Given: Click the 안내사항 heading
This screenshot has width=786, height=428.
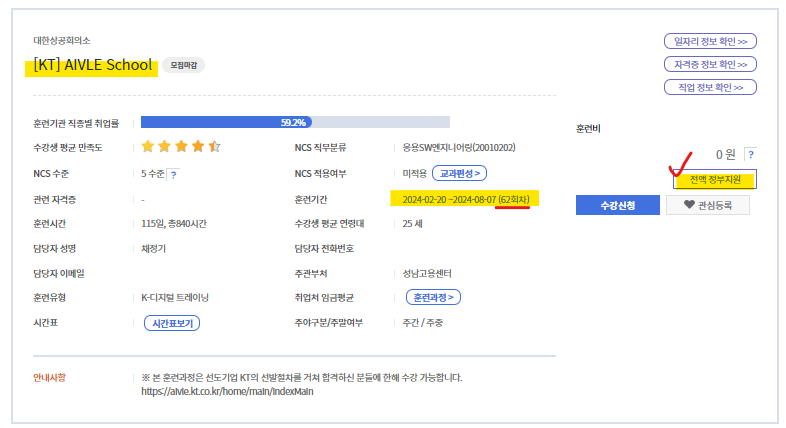Looking at the screenshot, I should tap(49, 377).
